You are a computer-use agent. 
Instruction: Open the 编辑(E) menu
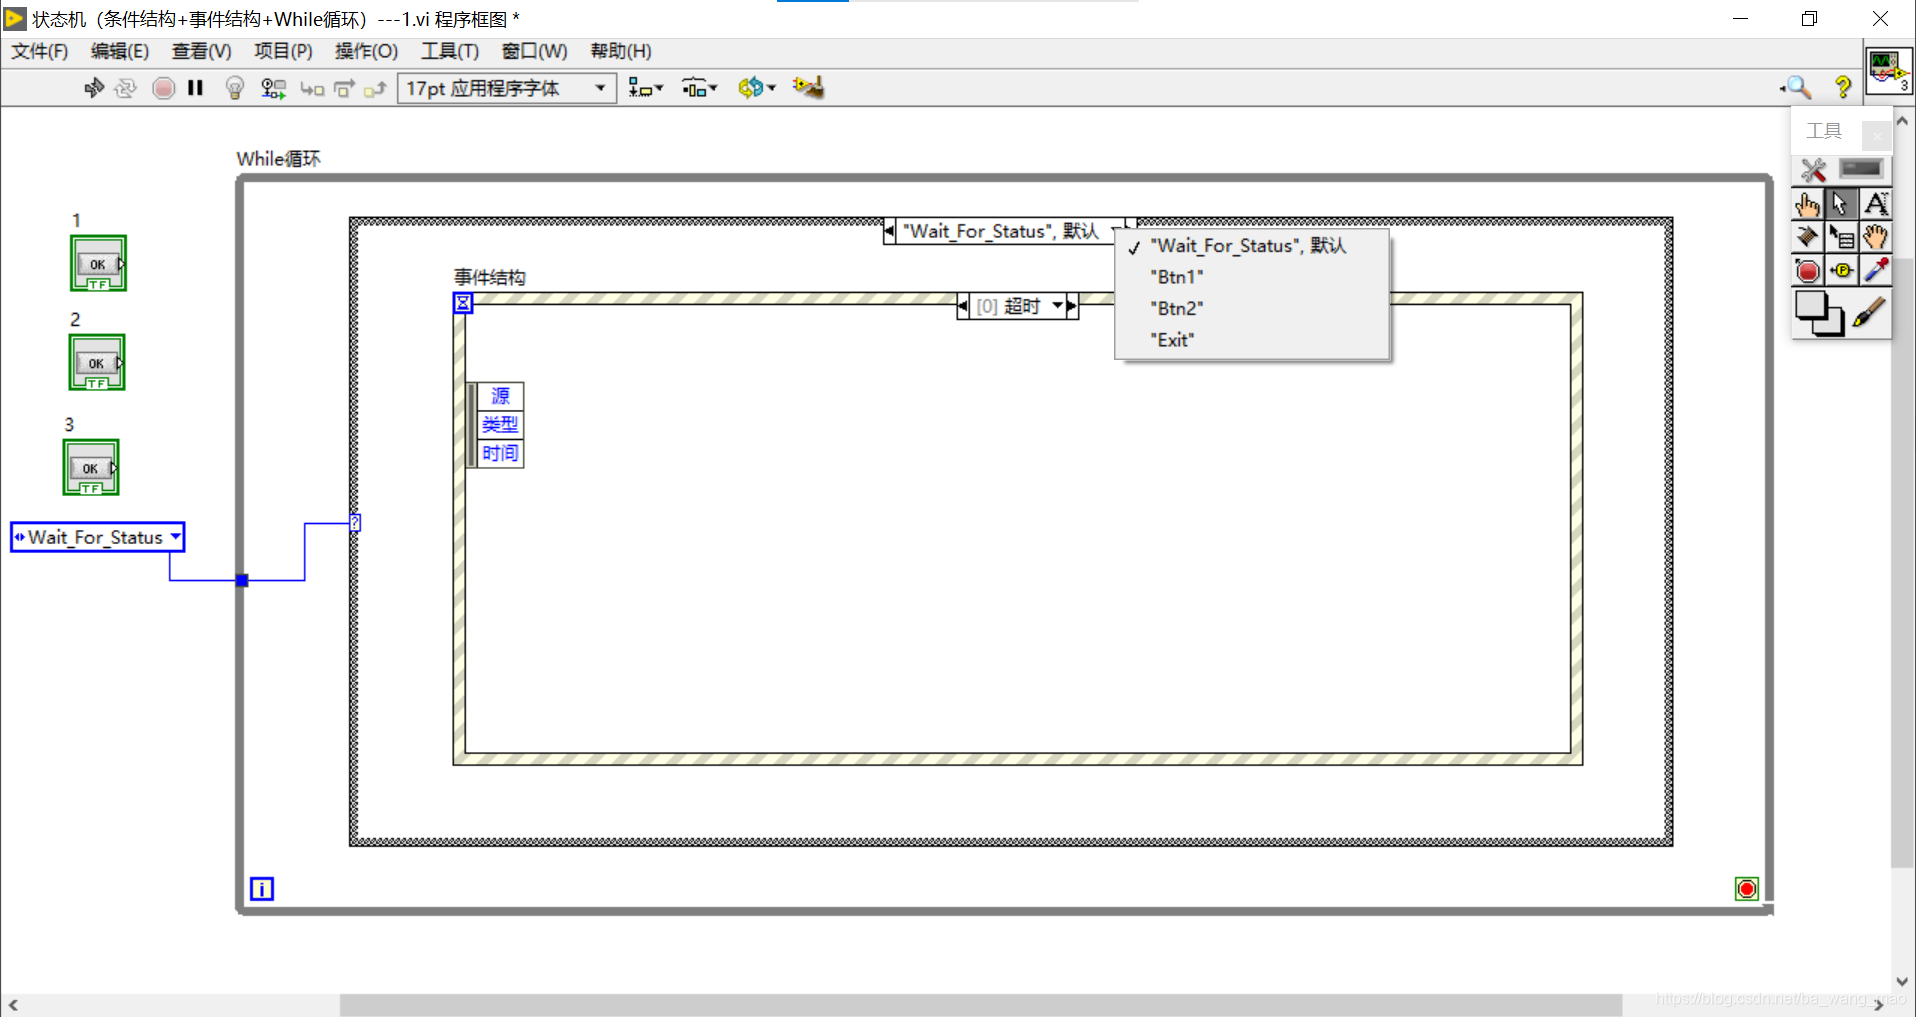tap(120, 51)
